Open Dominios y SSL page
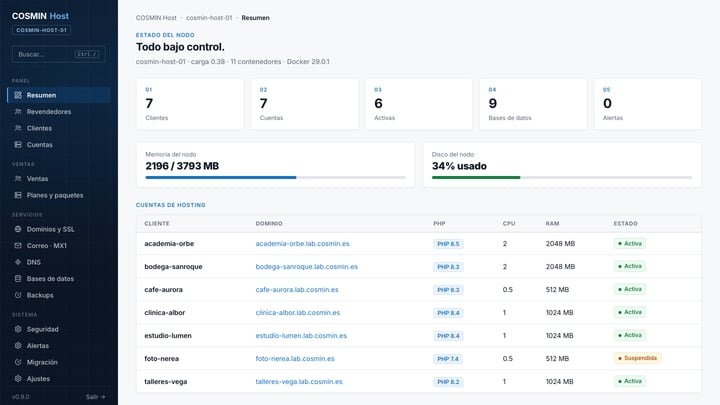This screenshot has width=720, height=405. pyautogui.click(x=59, y=229)
